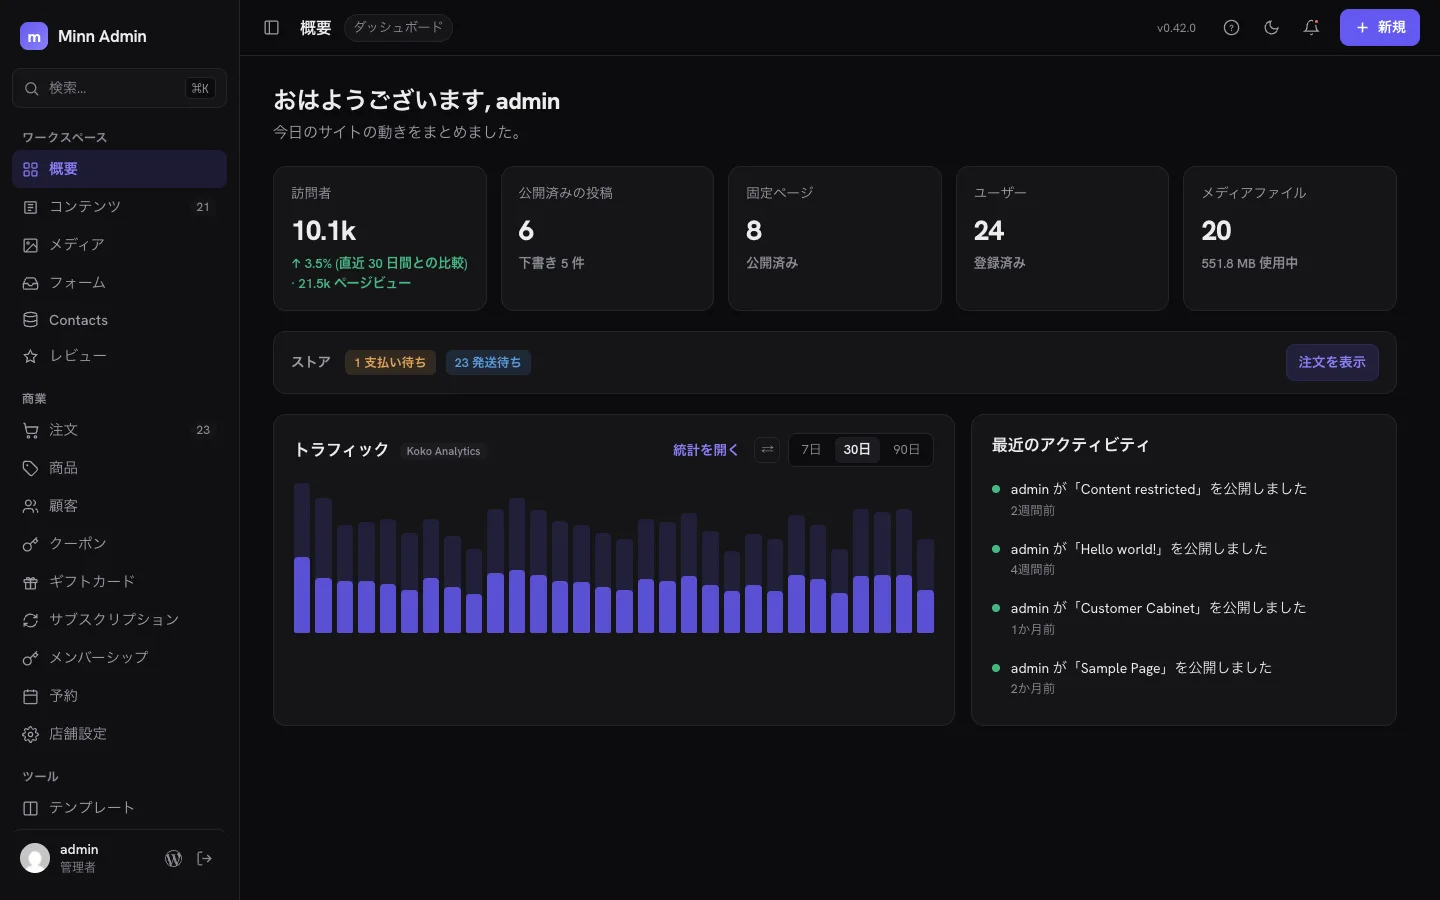Image resolution: width=1440 pixels, height=900 pixels.
Task: Open the 統計を開く link
Action: pos(705,450)
